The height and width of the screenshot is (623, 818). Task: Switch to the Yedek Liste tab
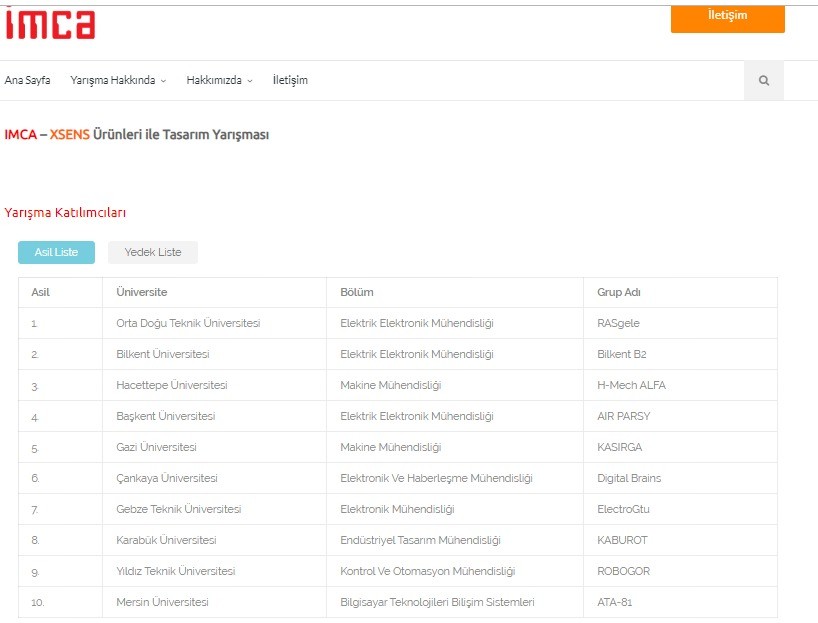point(153,253)
